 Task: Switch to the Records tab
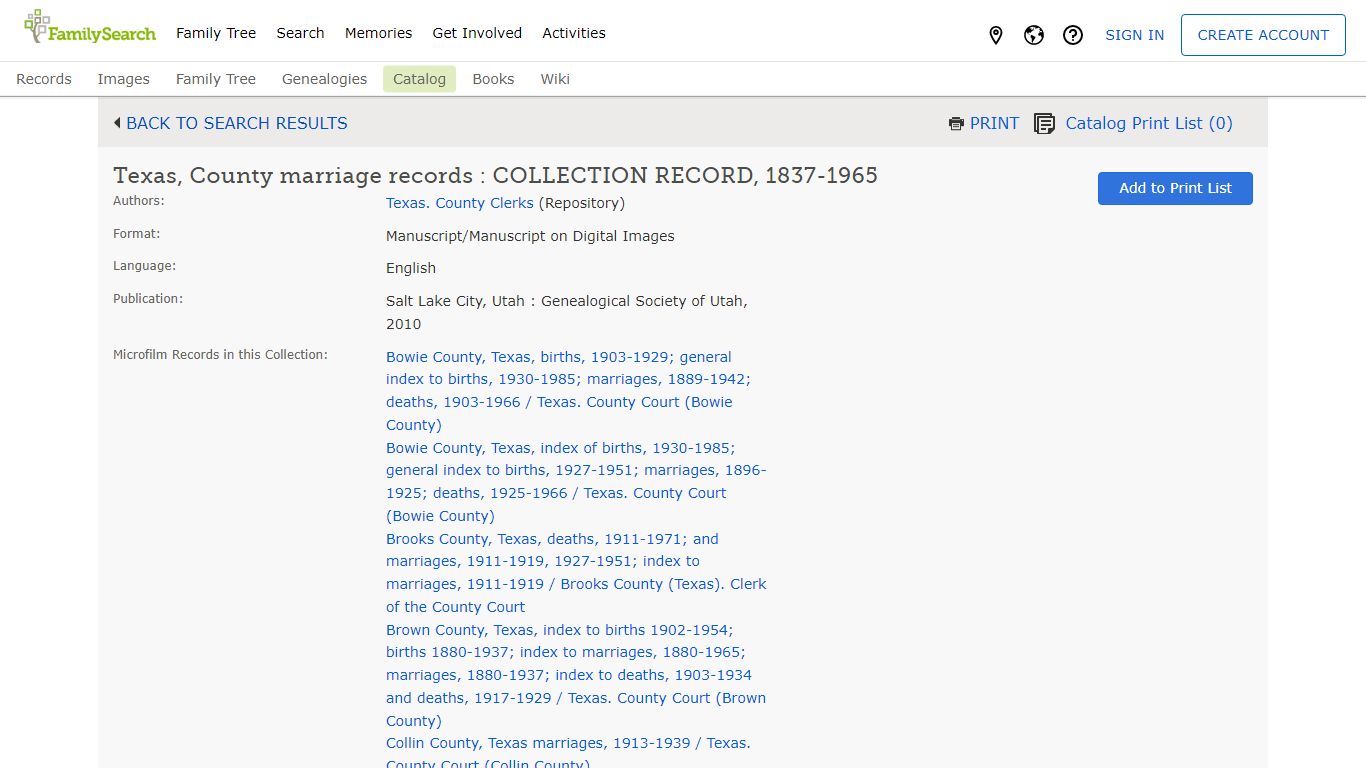point(44,79)
